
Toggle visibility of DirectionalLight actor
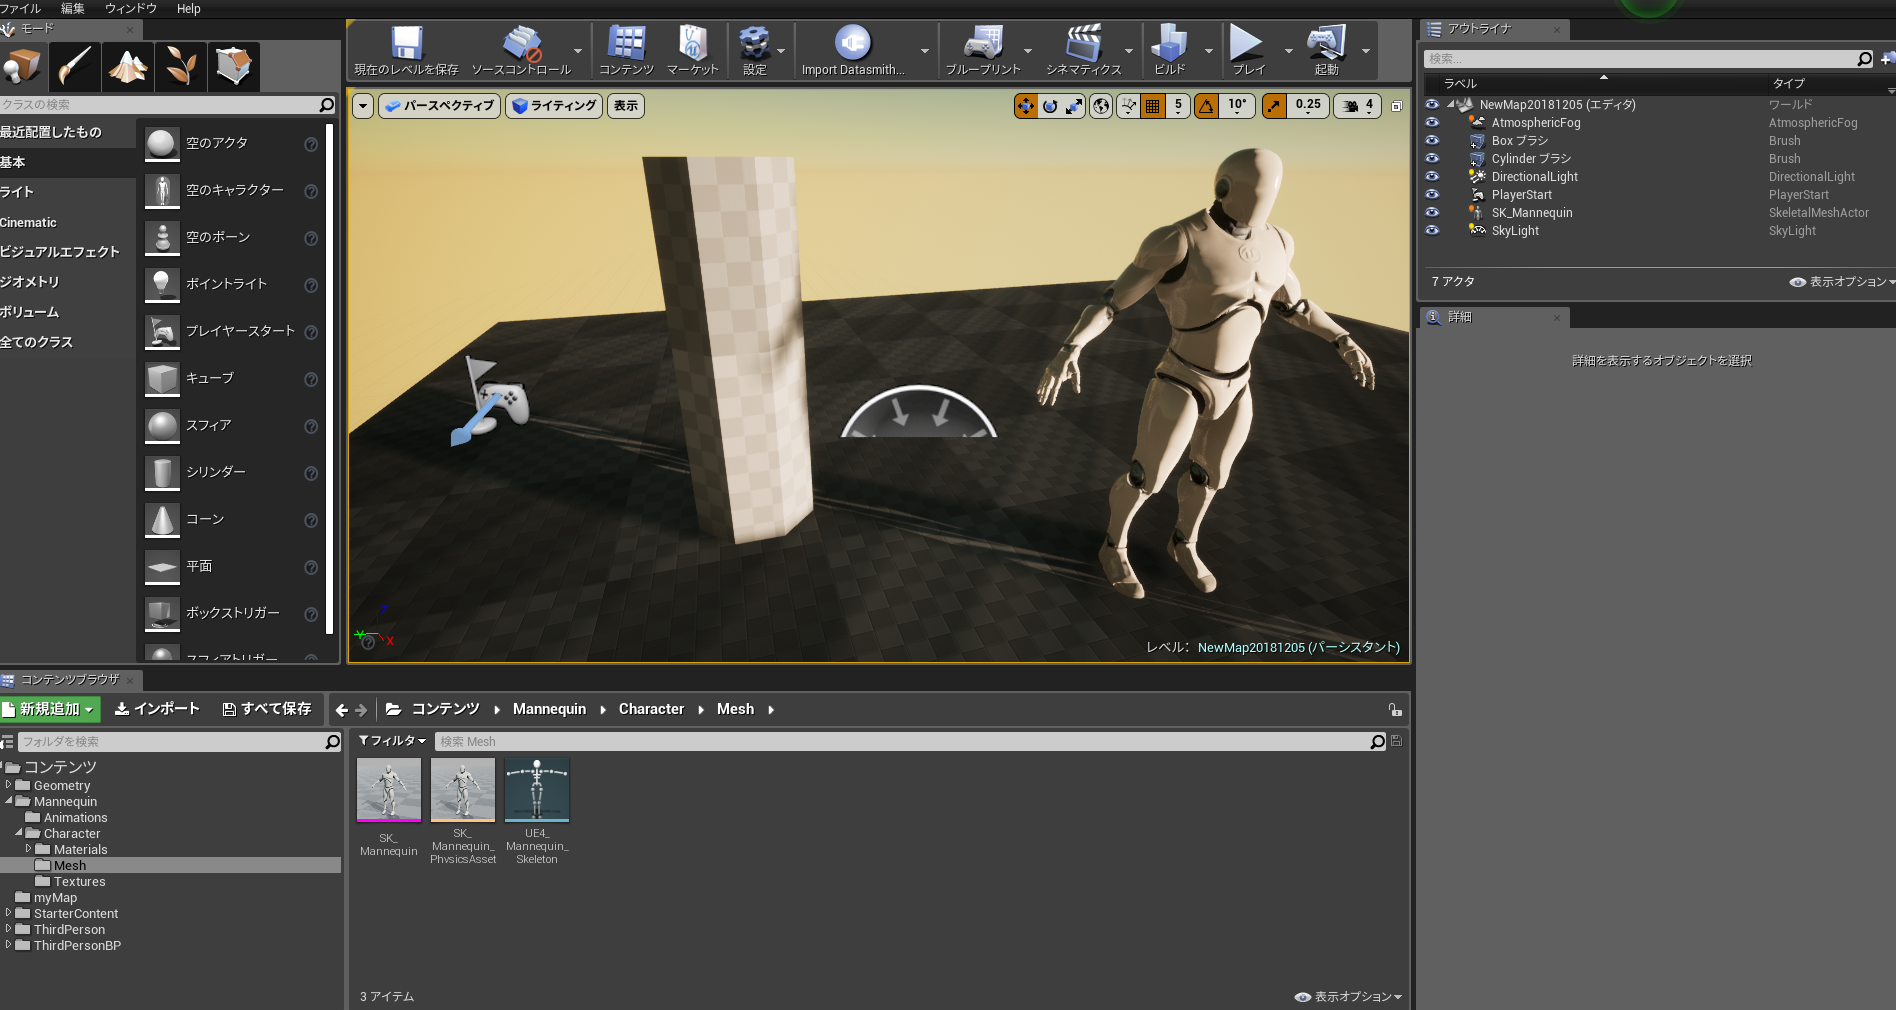[1432, 177]
